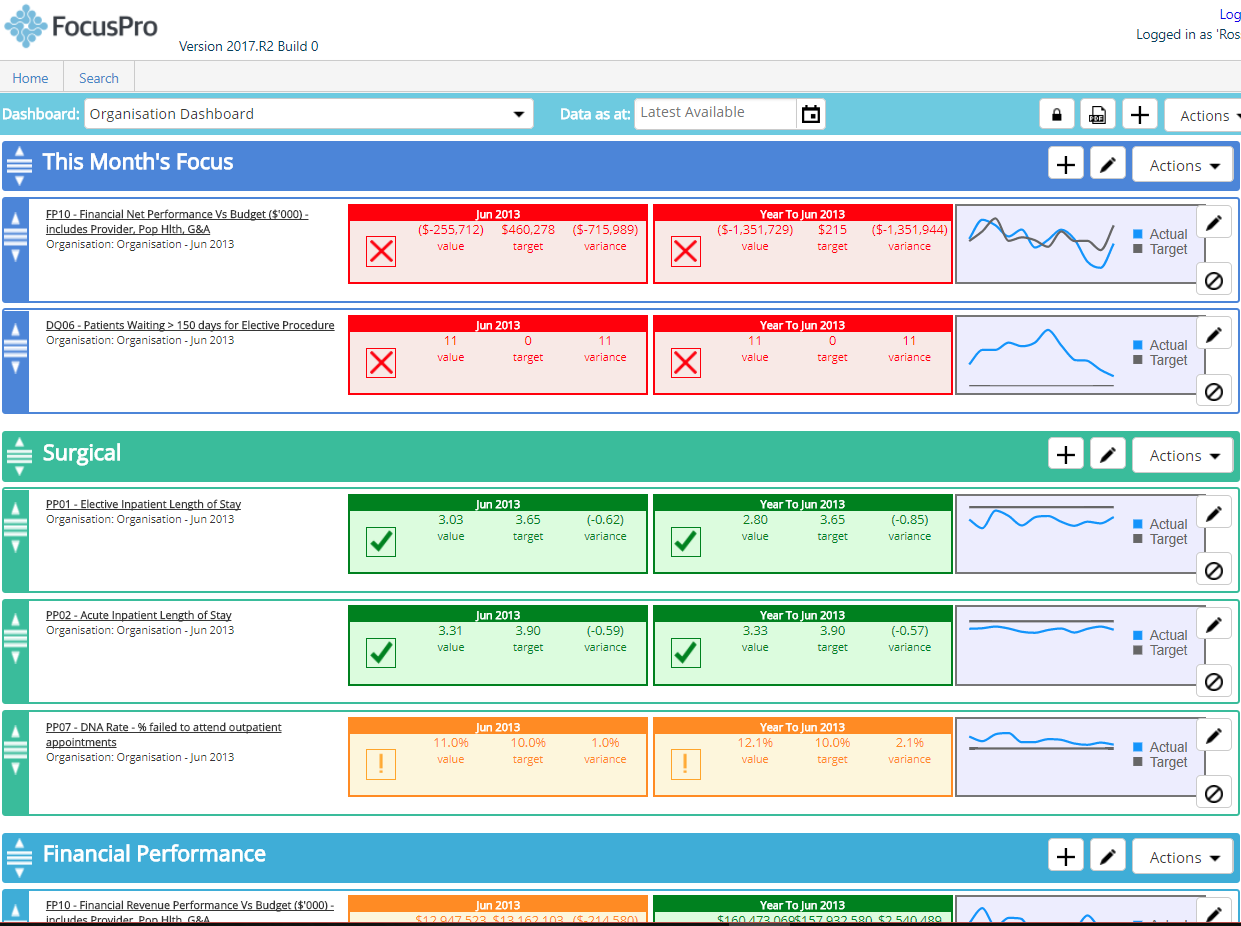The width and height of the screenshot is (1241, 926).
Task: Click the reorder handle of Surgical section
Action: [x=19, y=456]
